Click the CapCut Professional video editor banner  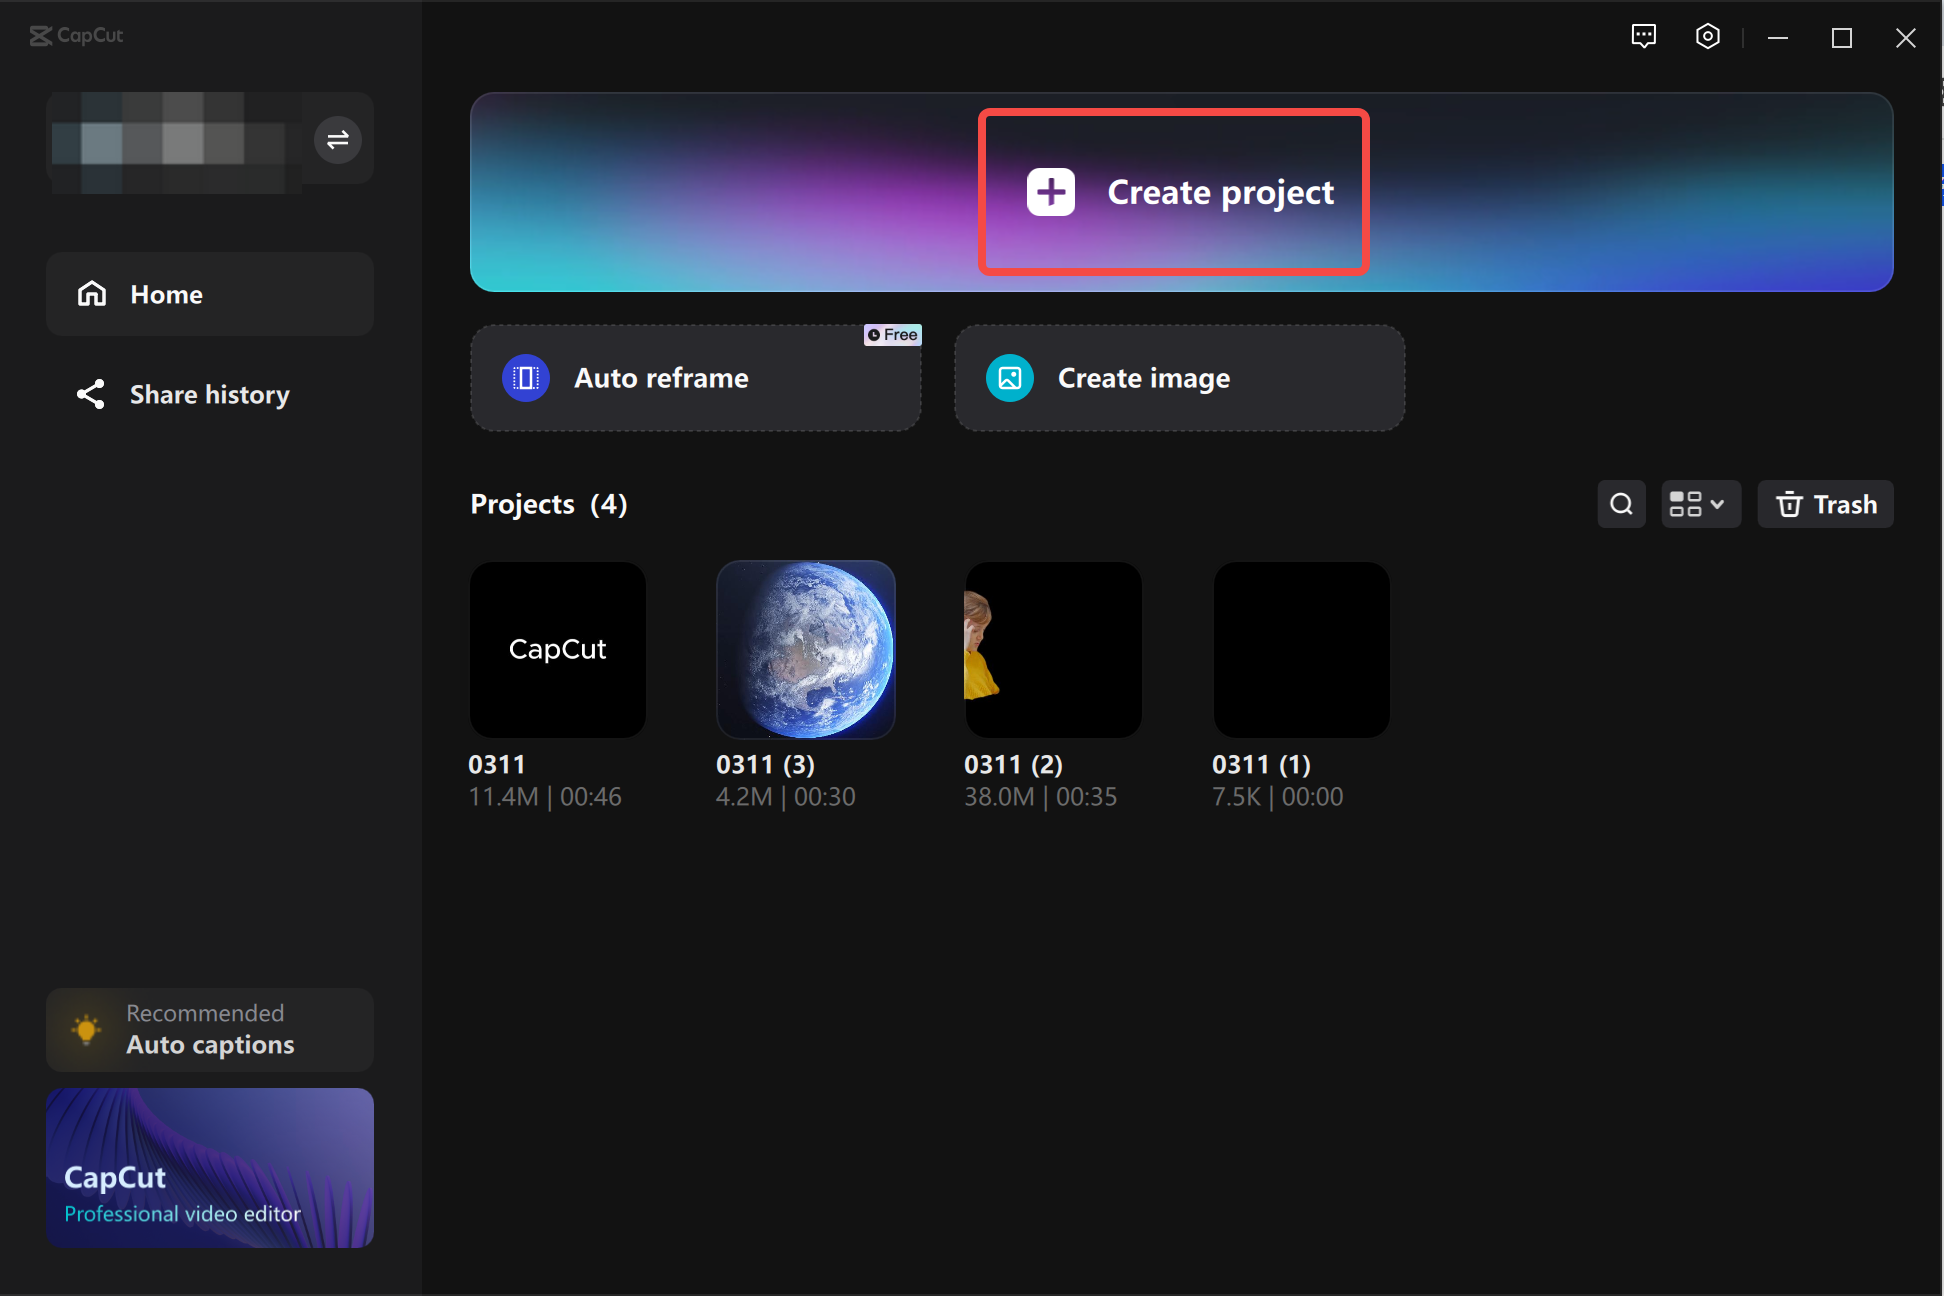210,1167
